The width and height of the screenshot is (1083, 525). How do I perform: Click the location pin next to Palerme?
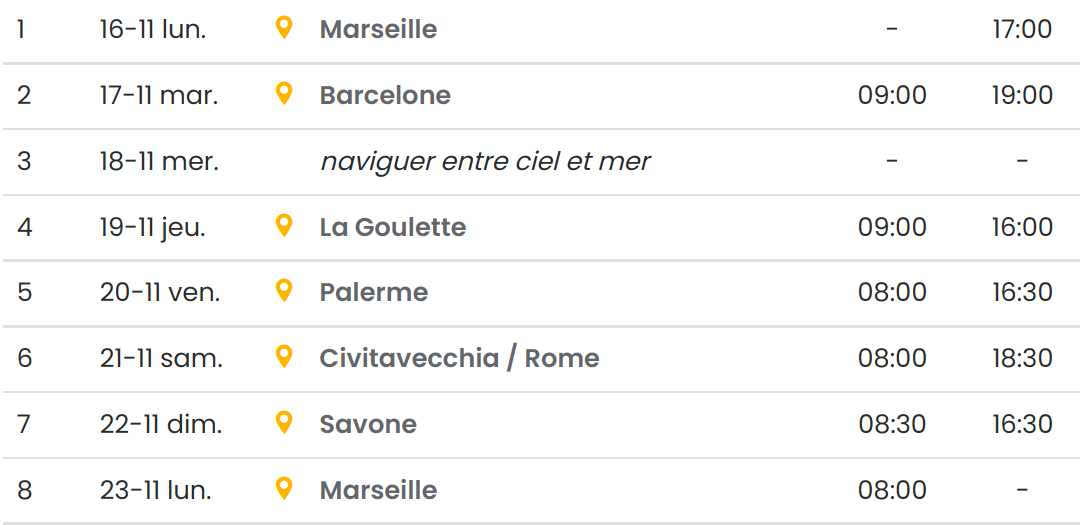tap(284, 291)
